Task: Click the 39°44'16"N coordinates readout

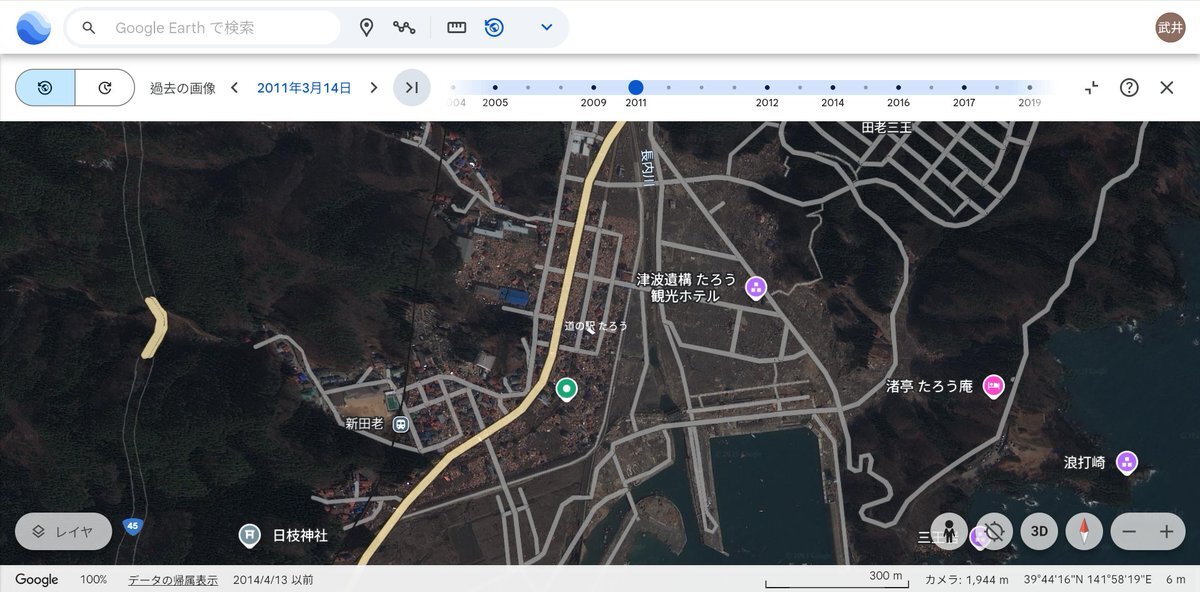Action: pyautogui.click(x=1088, y=580)
